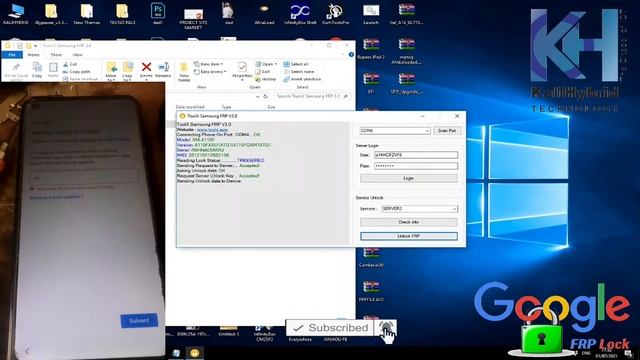Click the Explorer search box

tap(312, 96)
